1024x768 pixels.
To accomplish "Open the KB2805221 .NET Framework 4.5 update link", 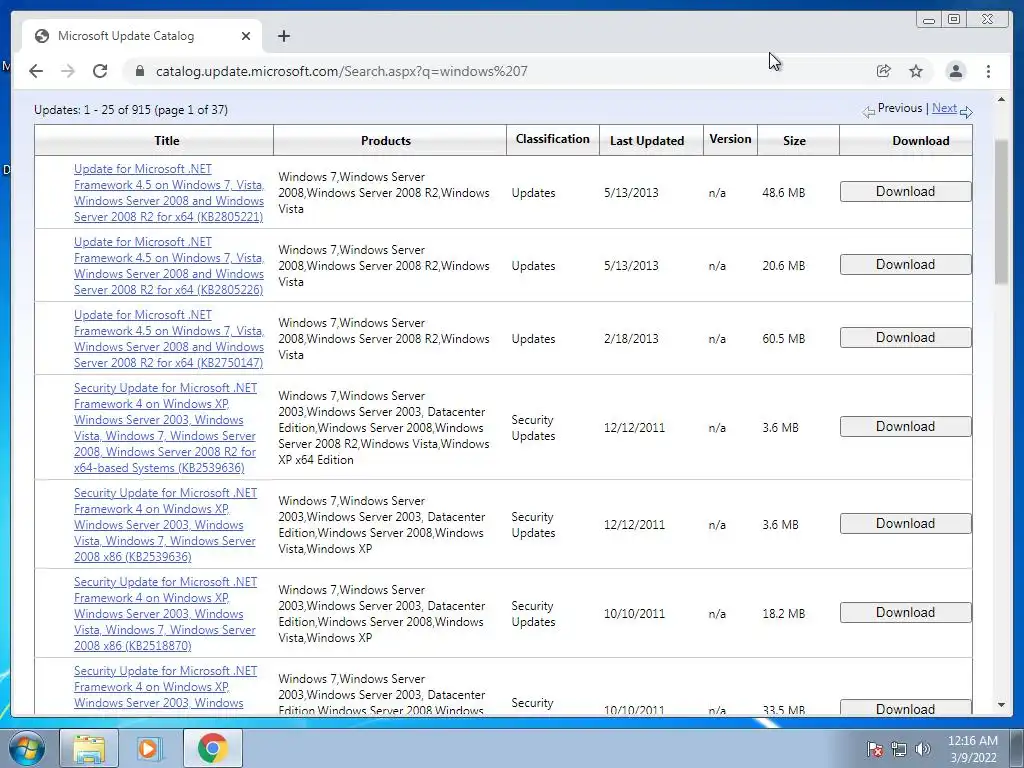I will tap(168, 193).
